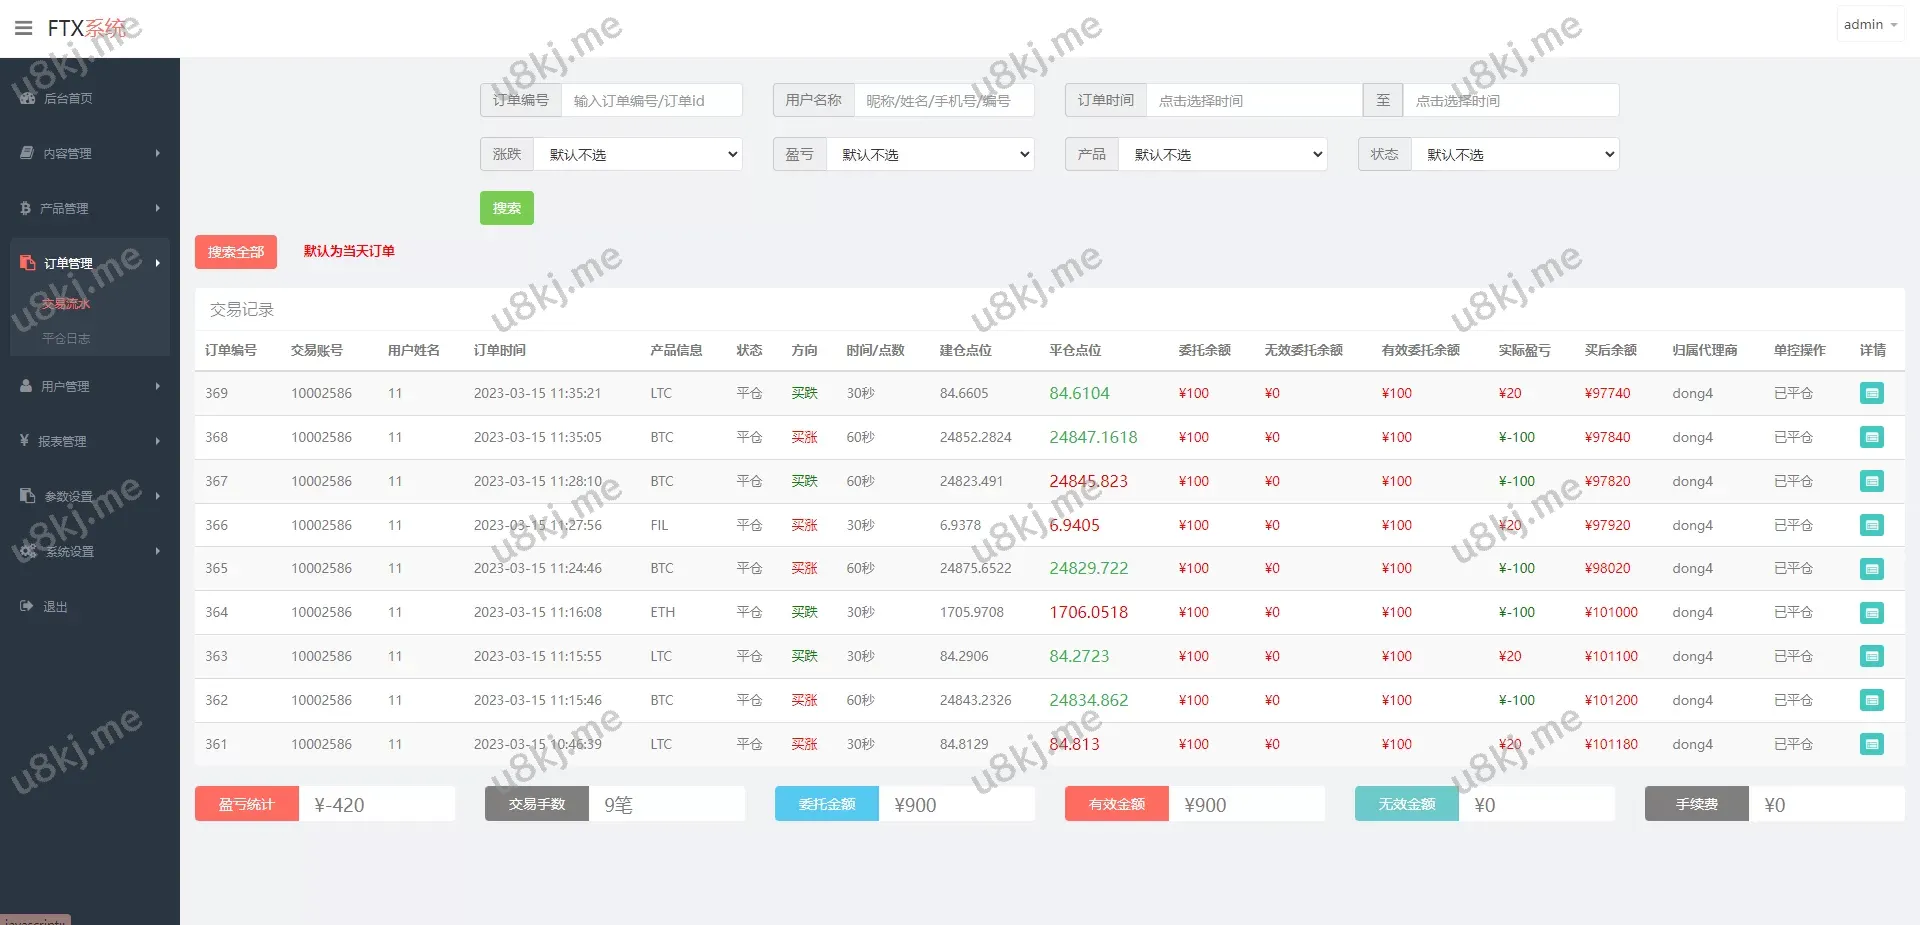Viewport: 1920px width, 925px height.
Task: Toggle the hamburger sidebar menu icon
Action: point(24,28)
